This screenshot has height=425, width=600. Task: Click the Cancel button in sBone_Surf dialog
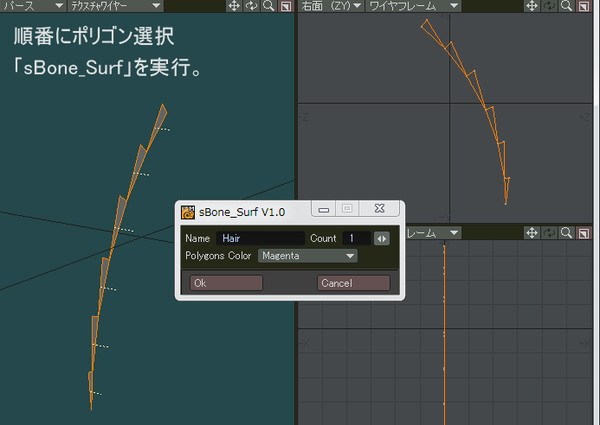coord(354,283)
